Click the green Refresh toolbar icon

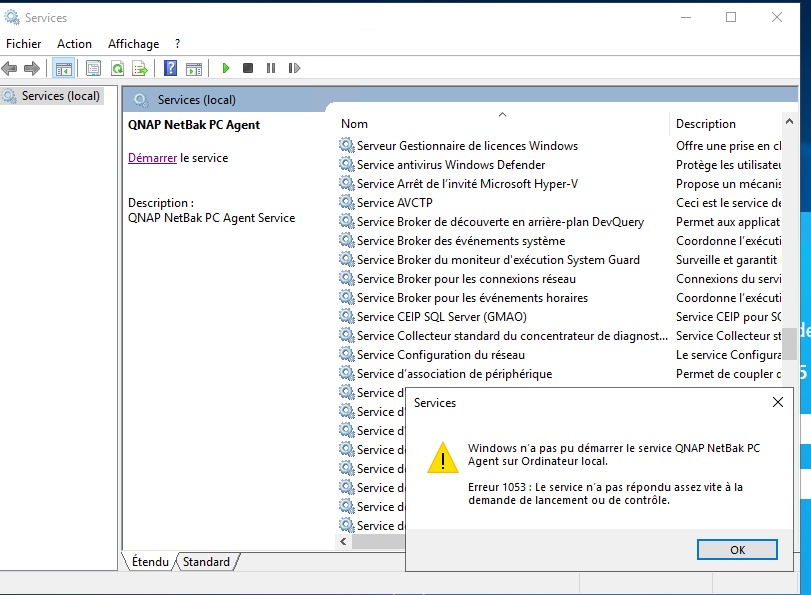117,68
